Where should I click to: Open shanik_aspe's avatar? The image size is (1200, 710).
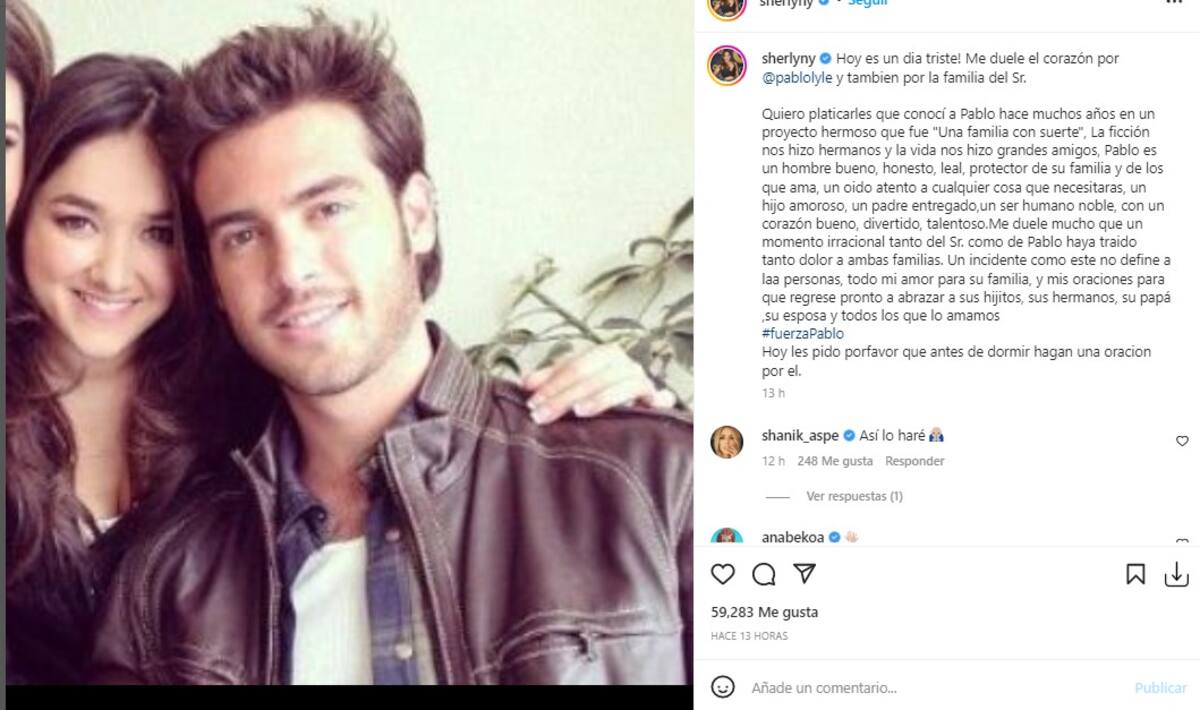pyautogui.click(x=726, y=441)
